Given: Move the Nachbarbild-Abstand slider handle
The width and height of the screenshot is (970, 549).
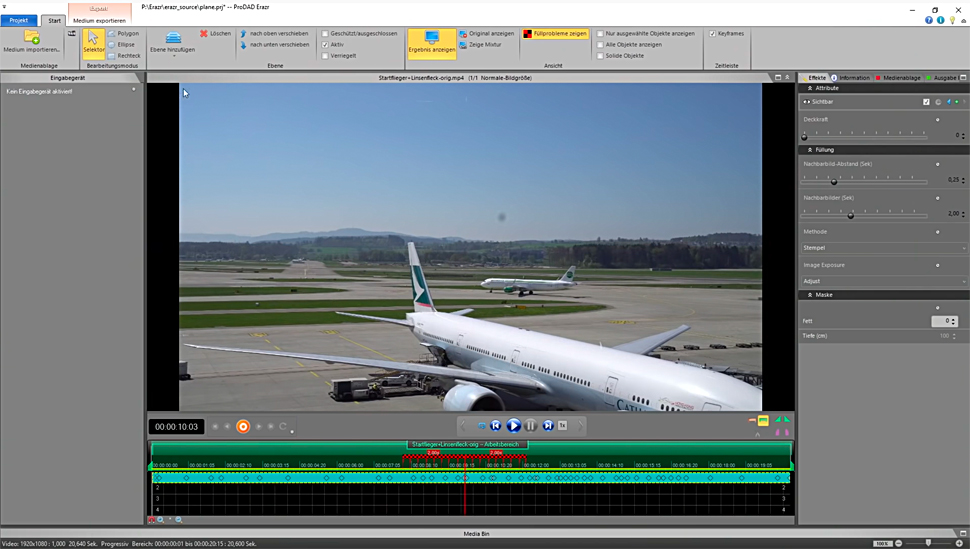Looking at the screenshot, I should 834,182.
